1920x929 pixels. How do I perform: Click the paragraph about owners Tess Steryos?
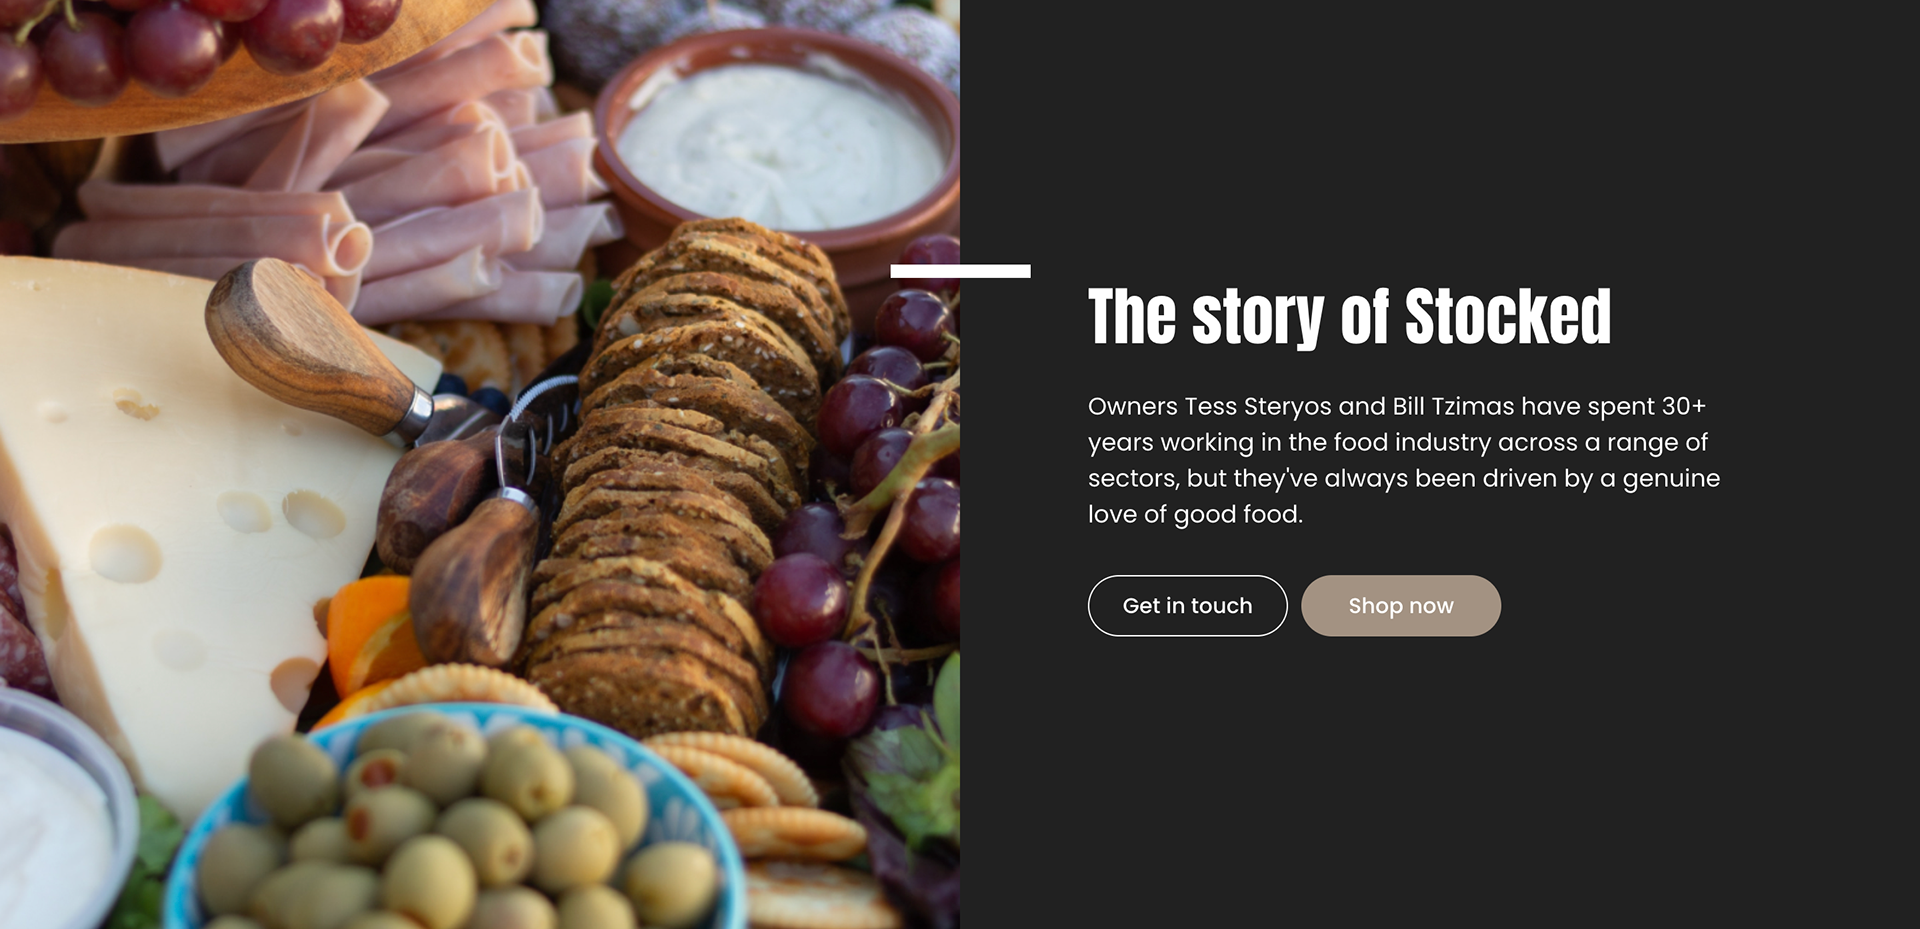point(1403,460)
